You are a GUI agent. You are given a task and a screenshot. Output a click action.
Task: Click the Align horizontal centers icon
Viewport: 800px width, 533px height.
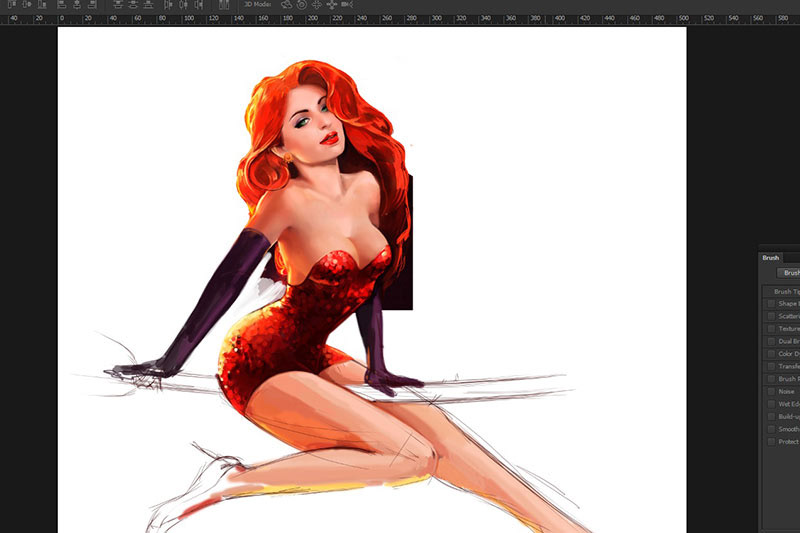(x=77, y=5)
